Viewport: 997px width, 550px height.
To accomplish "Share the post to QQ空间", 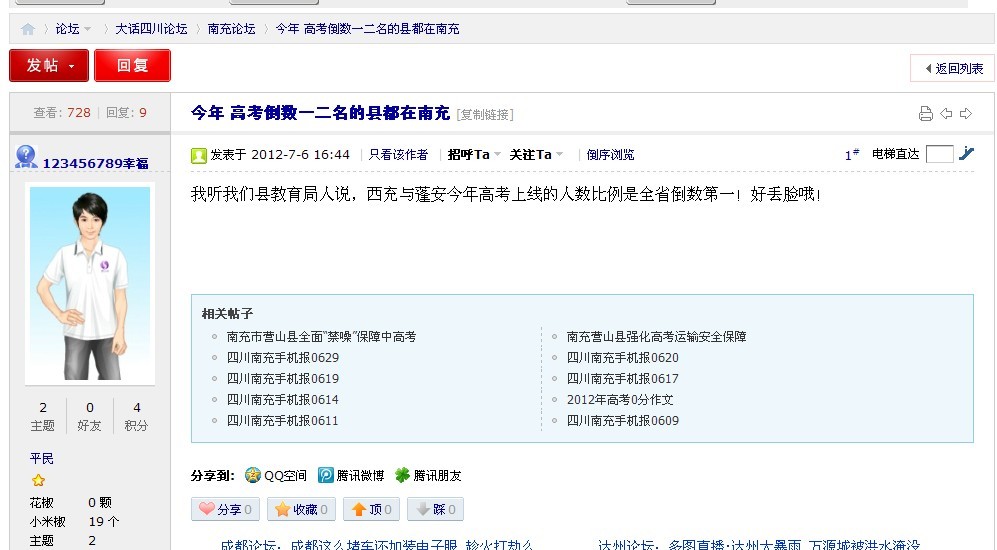I will click(x=276, y=476).
